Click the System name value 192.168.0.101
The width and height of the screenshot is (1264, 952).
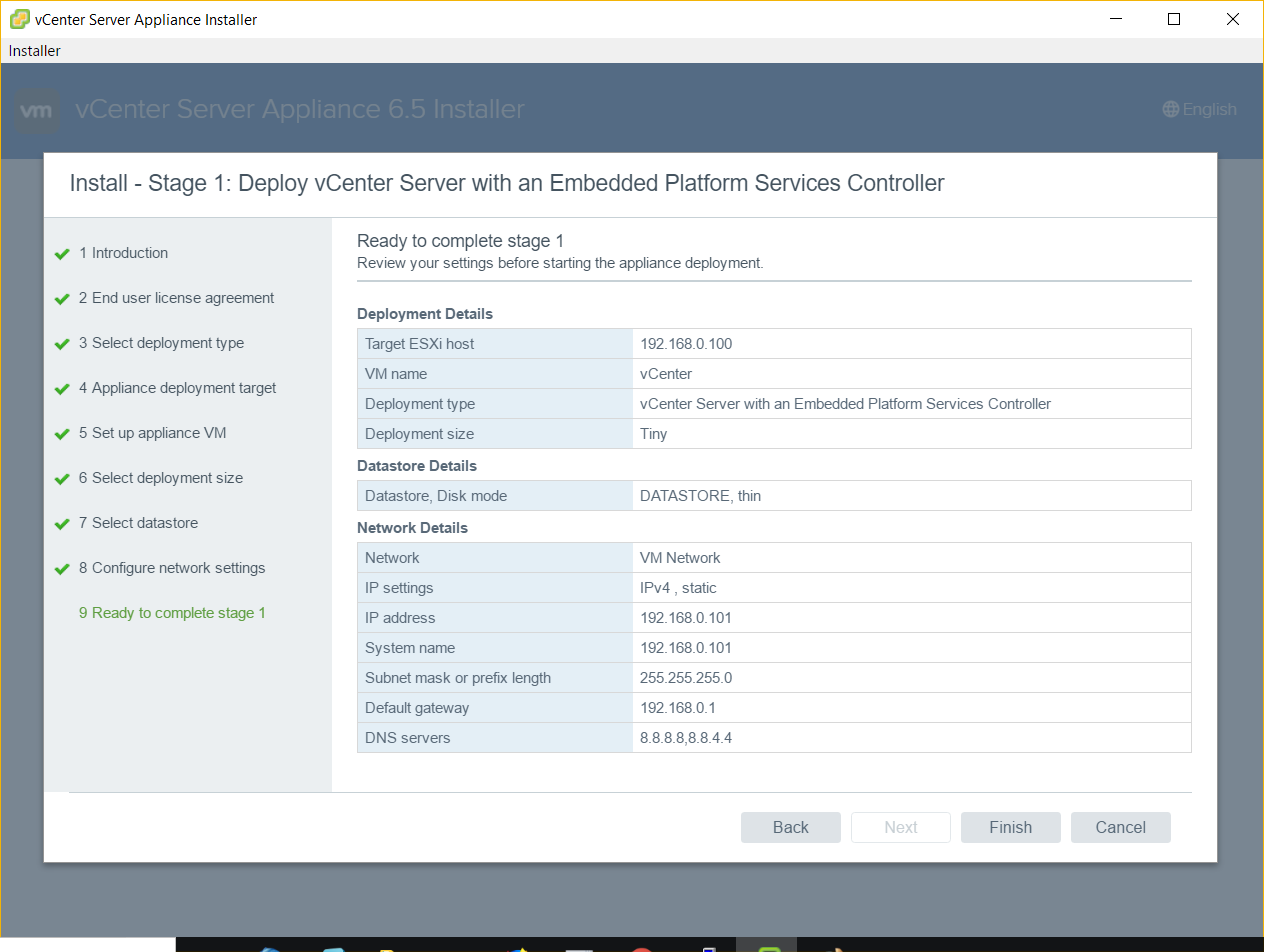click(x=686, y=648)
